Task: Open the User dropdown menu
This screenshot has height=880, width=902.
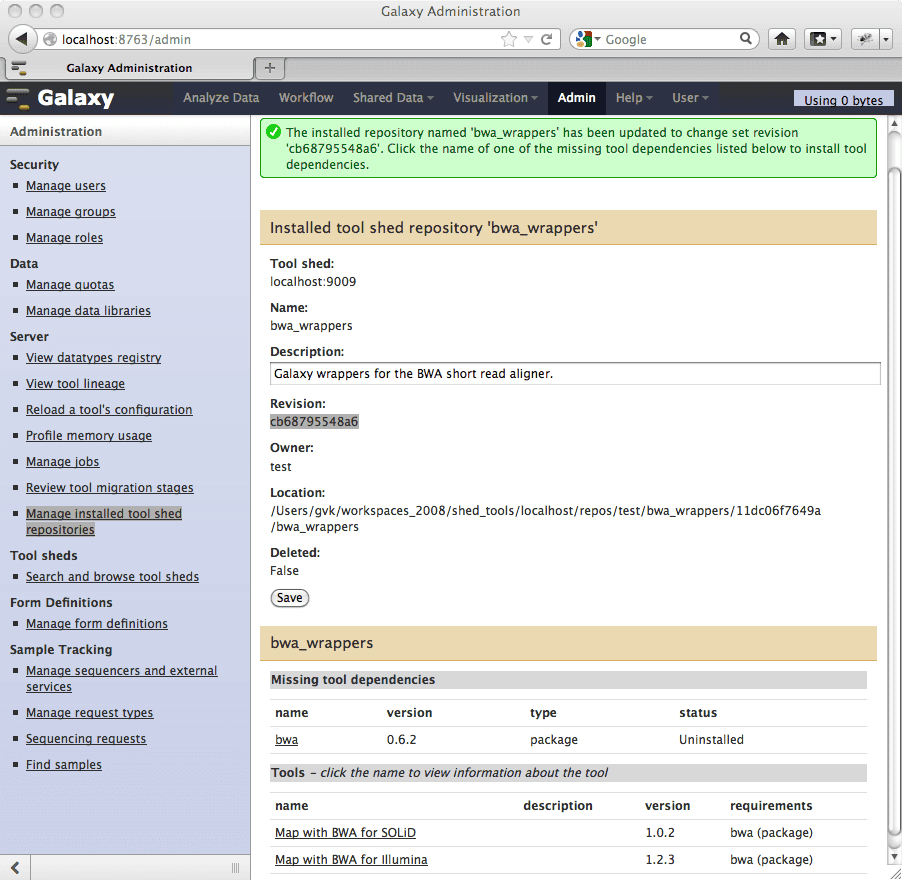Action: tap(690, 98)
